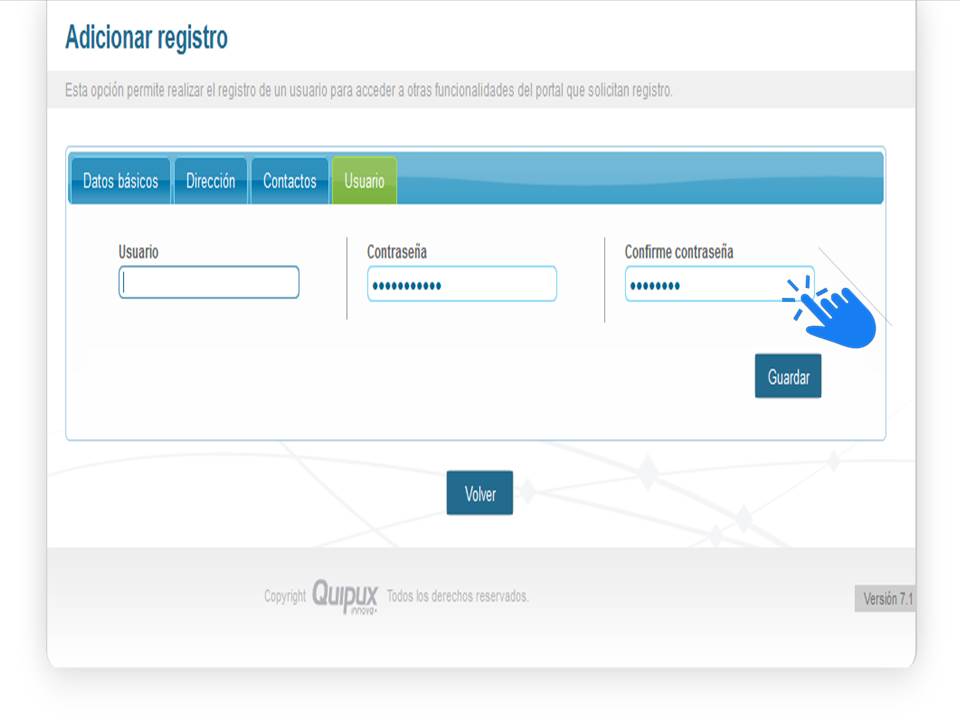Click the Confirme contraseña label text
The image size is (960, 720).
[x=678, y=252]
